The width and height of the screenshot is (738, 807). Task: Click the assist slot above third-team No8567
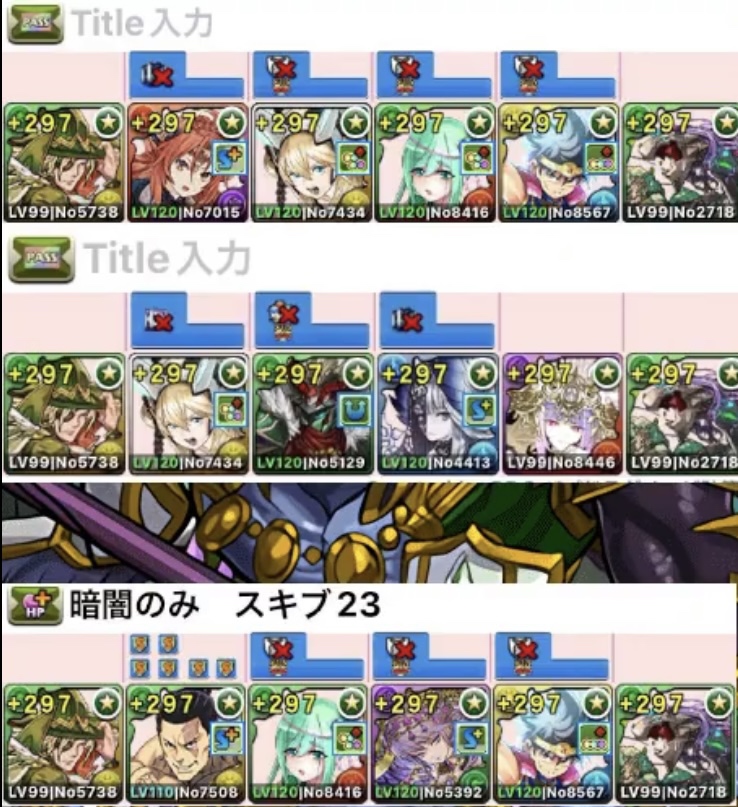552,656
